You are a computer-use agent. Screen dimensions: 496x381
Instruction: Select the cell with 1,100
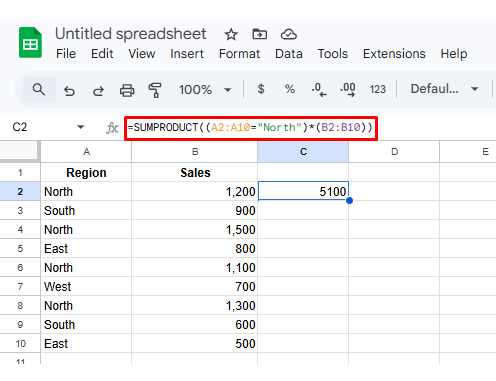pyautogui.click(x=195, y=267)
